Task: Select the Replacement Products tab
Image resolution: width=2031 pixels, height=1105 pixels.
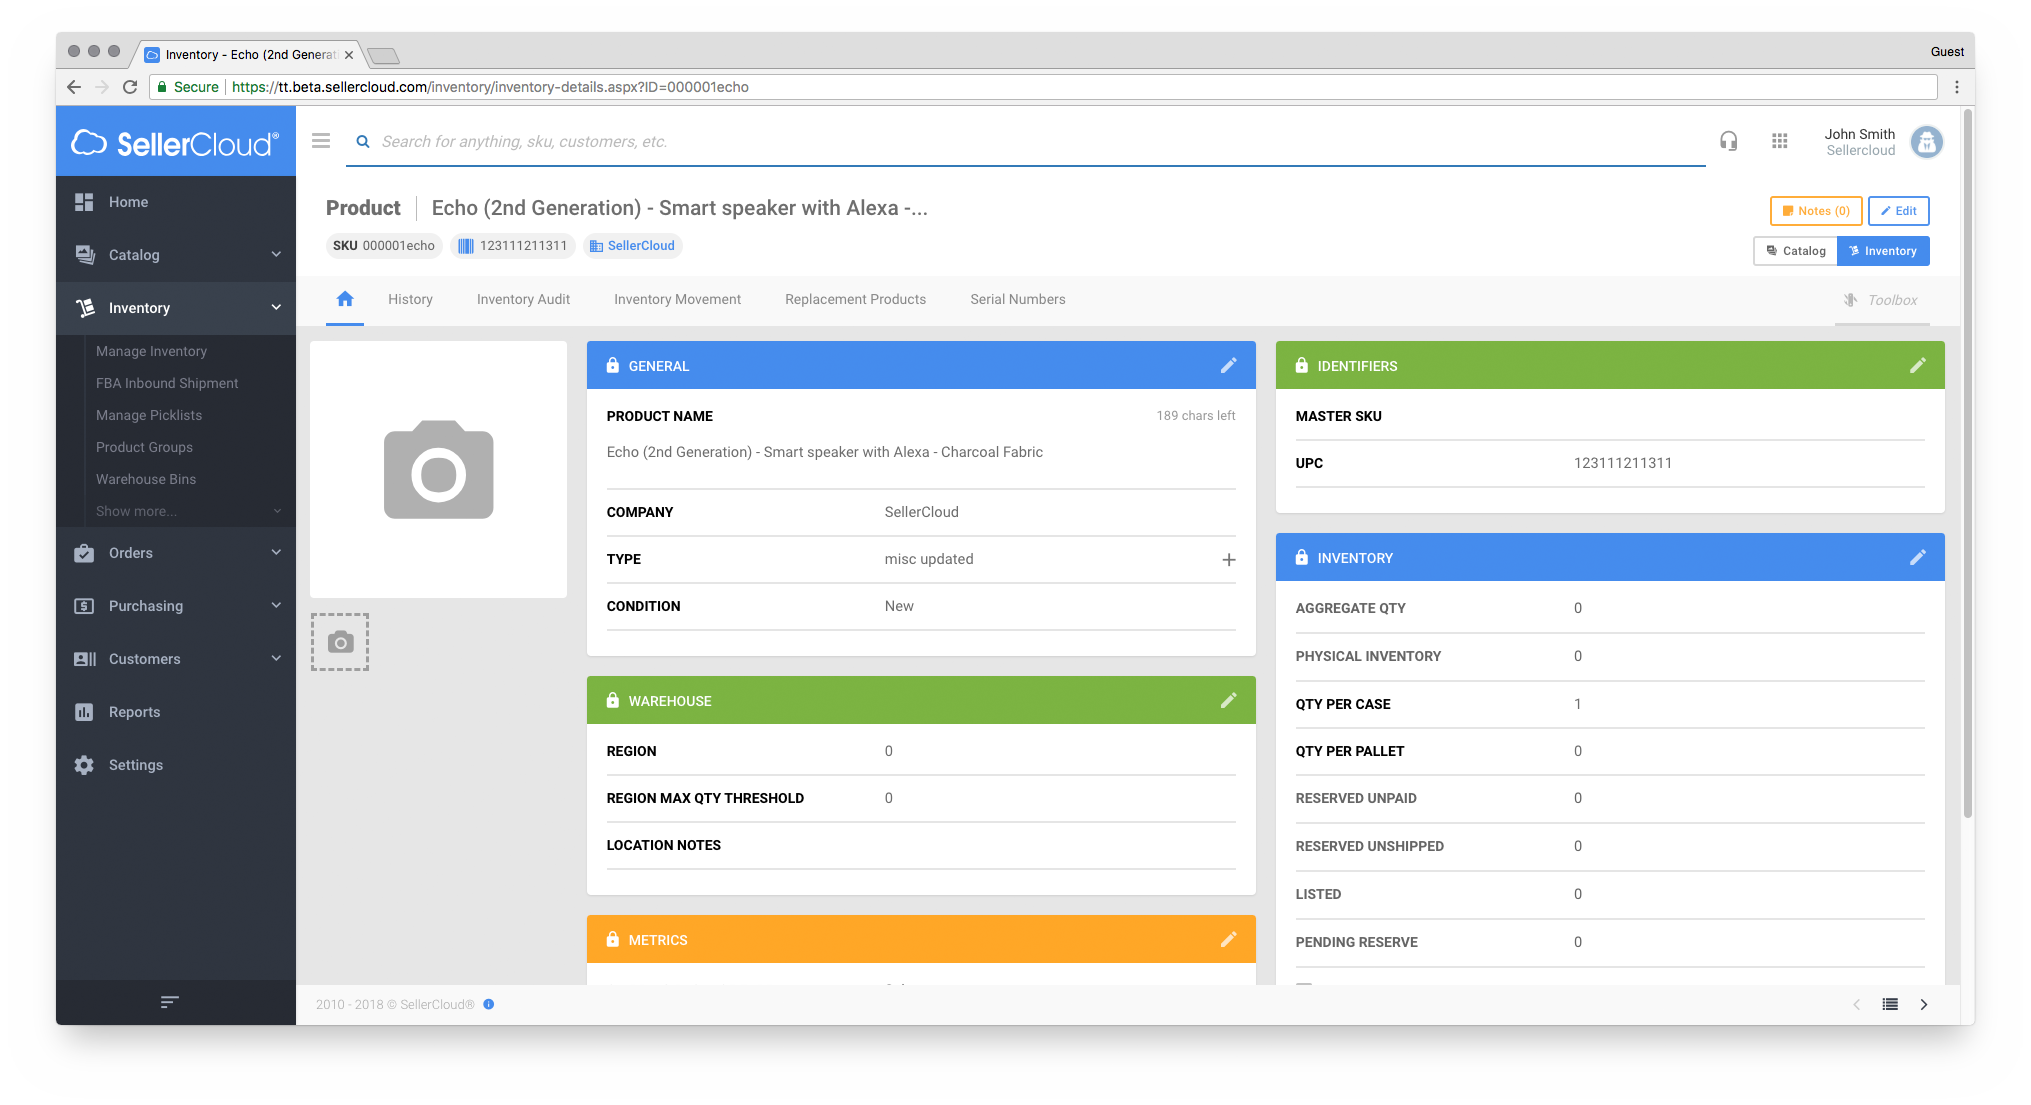Action: [855, 299]
